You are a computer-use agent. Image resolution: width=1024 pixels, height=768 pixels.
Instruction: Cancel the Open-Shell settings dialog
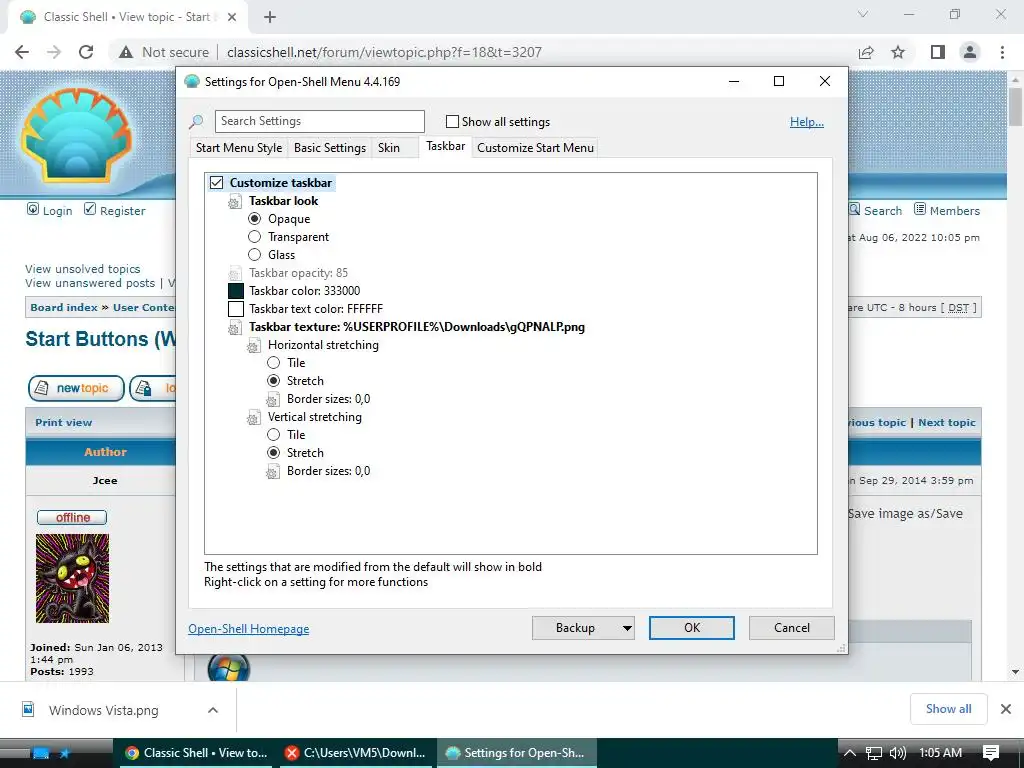pyautogui.click(x=792, y=628)
